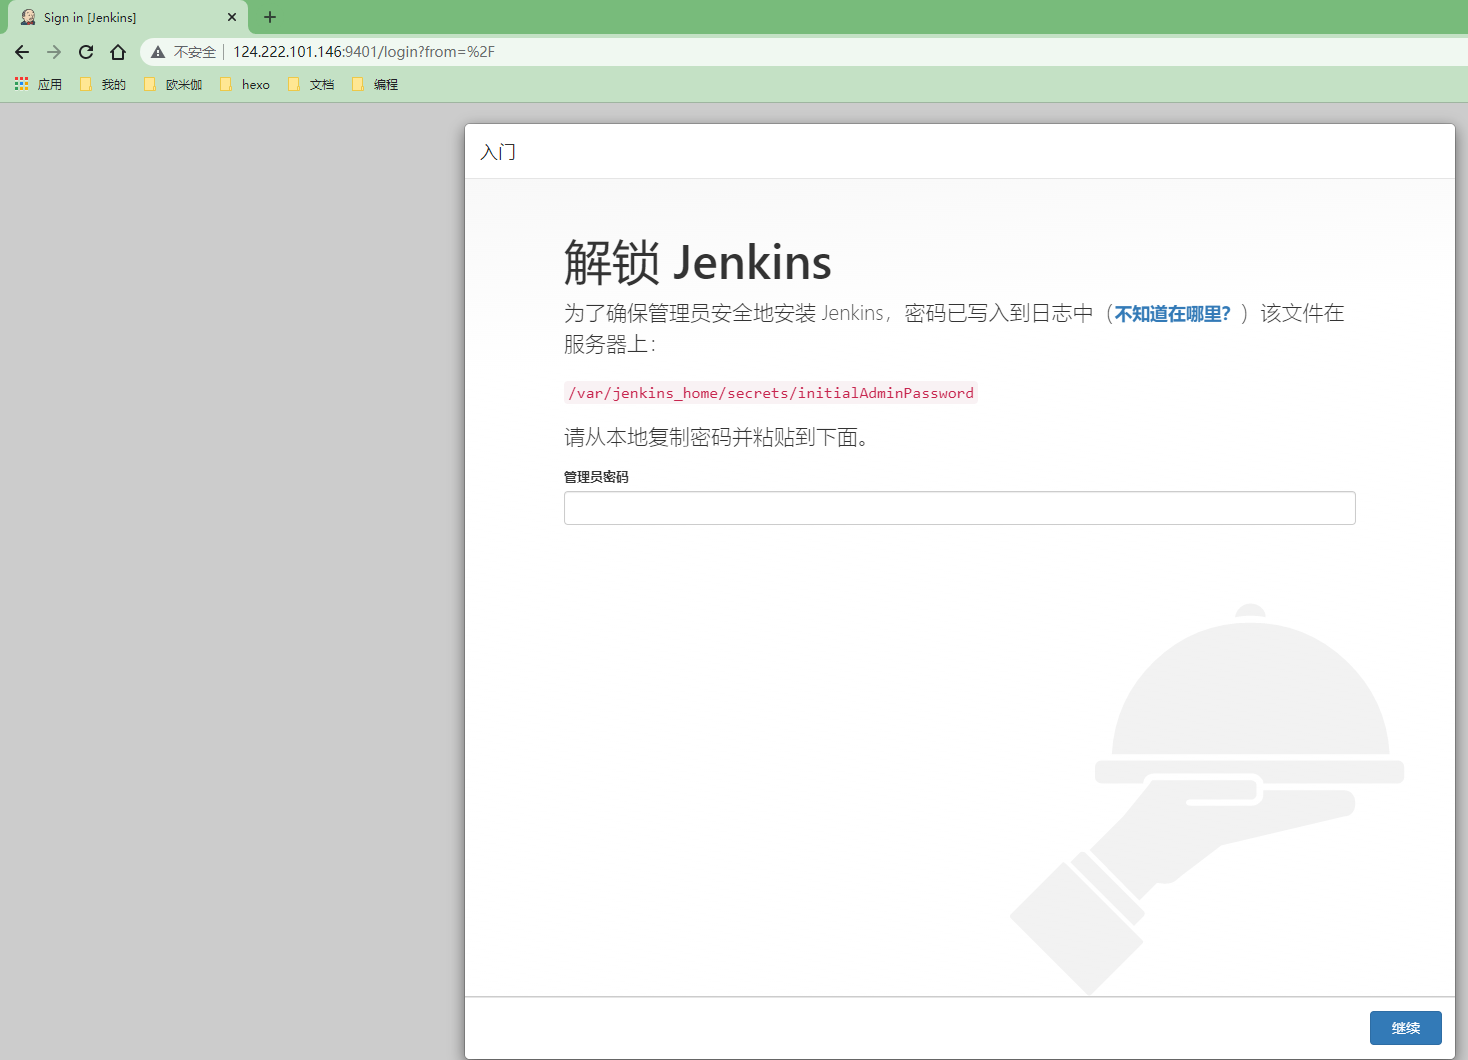Close the Sign in [Jenkins] tab
Viewport: 1468px width, 1060px height.
(x=232, y=17)
